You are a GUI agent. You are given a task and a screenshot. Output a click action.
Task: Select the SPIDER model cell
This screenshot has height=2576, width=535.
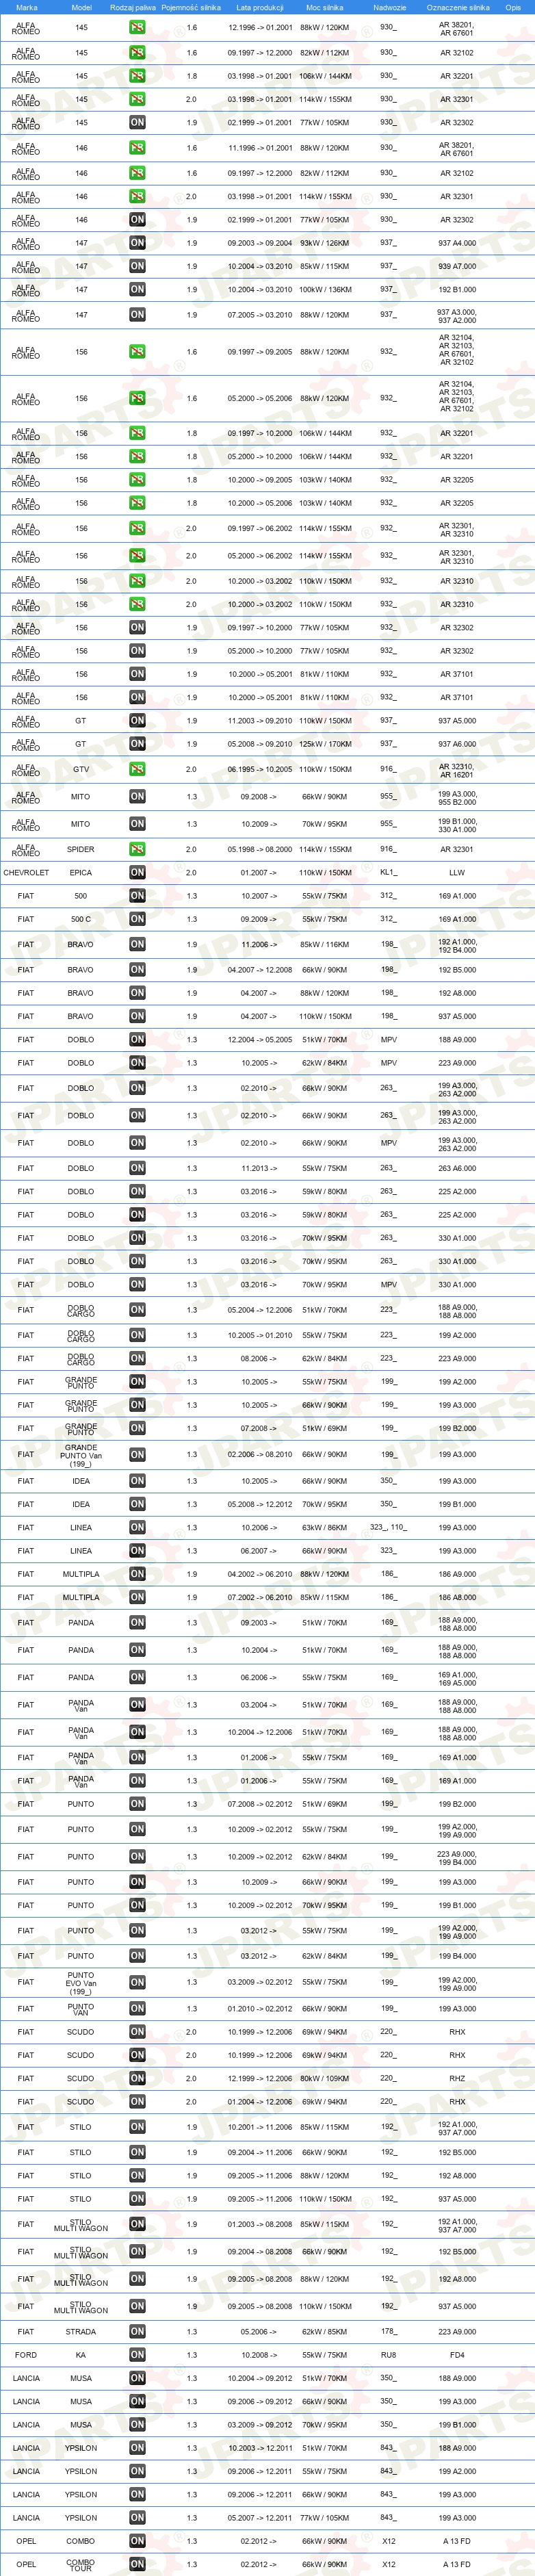81,849
